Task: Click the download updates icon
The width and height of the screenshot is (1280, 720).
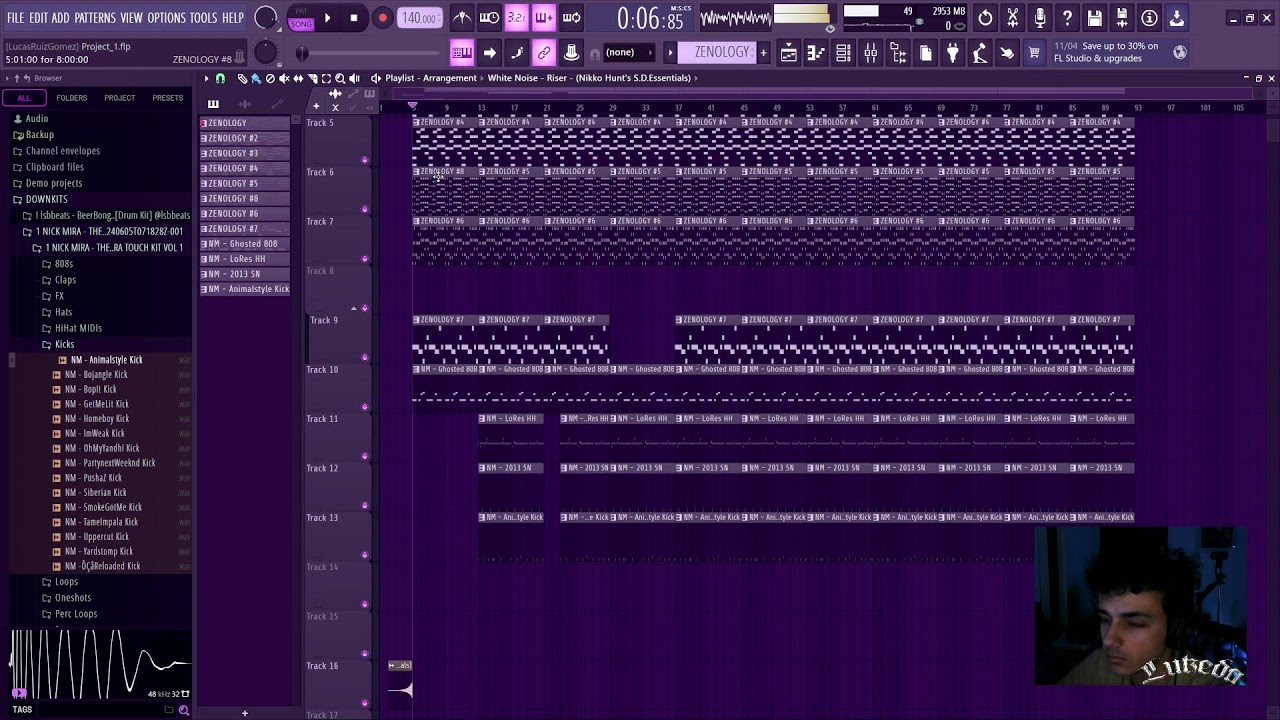Action: click(1177, 17)
